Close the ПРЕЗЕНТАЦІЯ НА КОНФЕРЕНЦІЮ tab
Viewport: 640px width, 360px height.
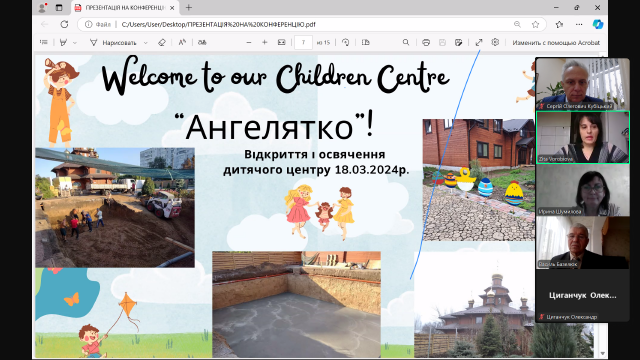tap(173, 8)
